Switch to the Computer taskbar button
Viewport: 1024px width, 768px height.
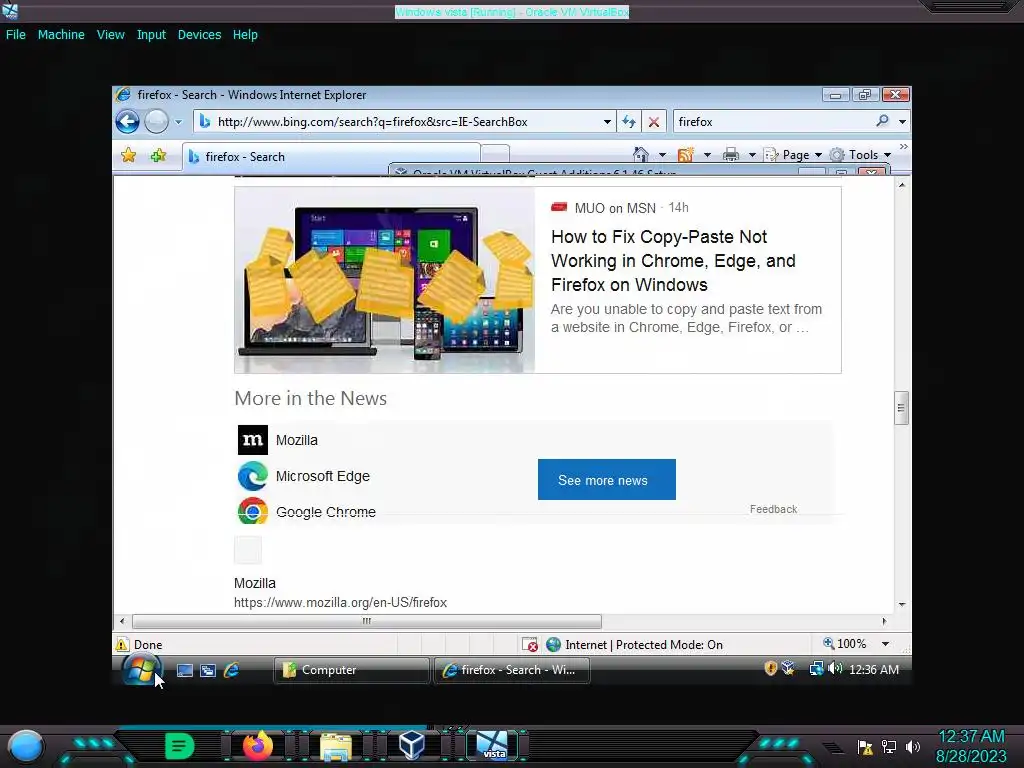(x=351, y=670)
